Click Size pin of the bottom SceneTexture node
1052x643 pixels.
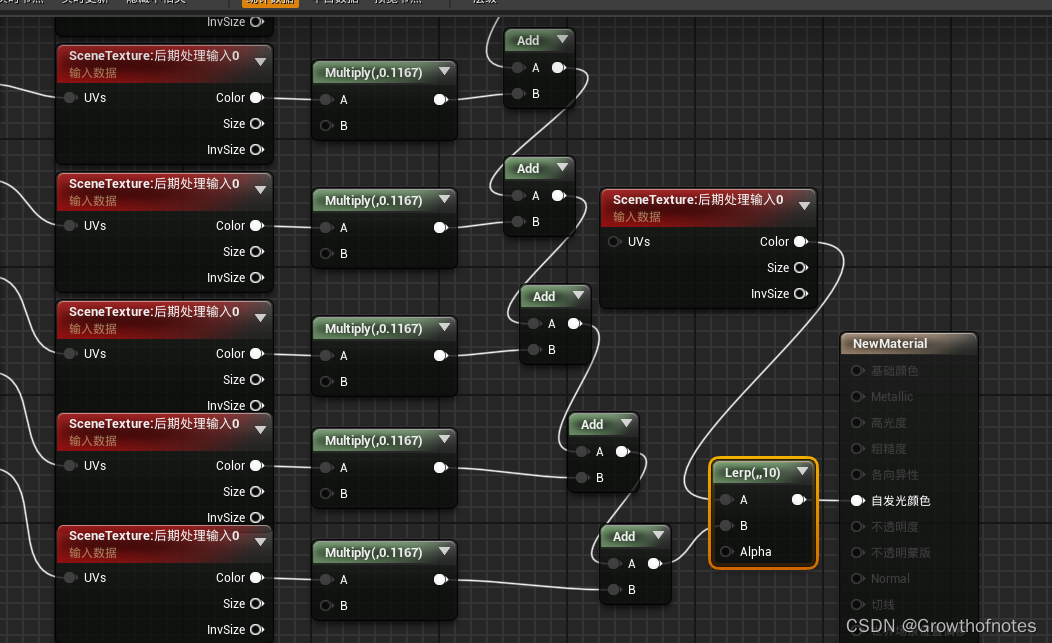click(x=256, y=603)
